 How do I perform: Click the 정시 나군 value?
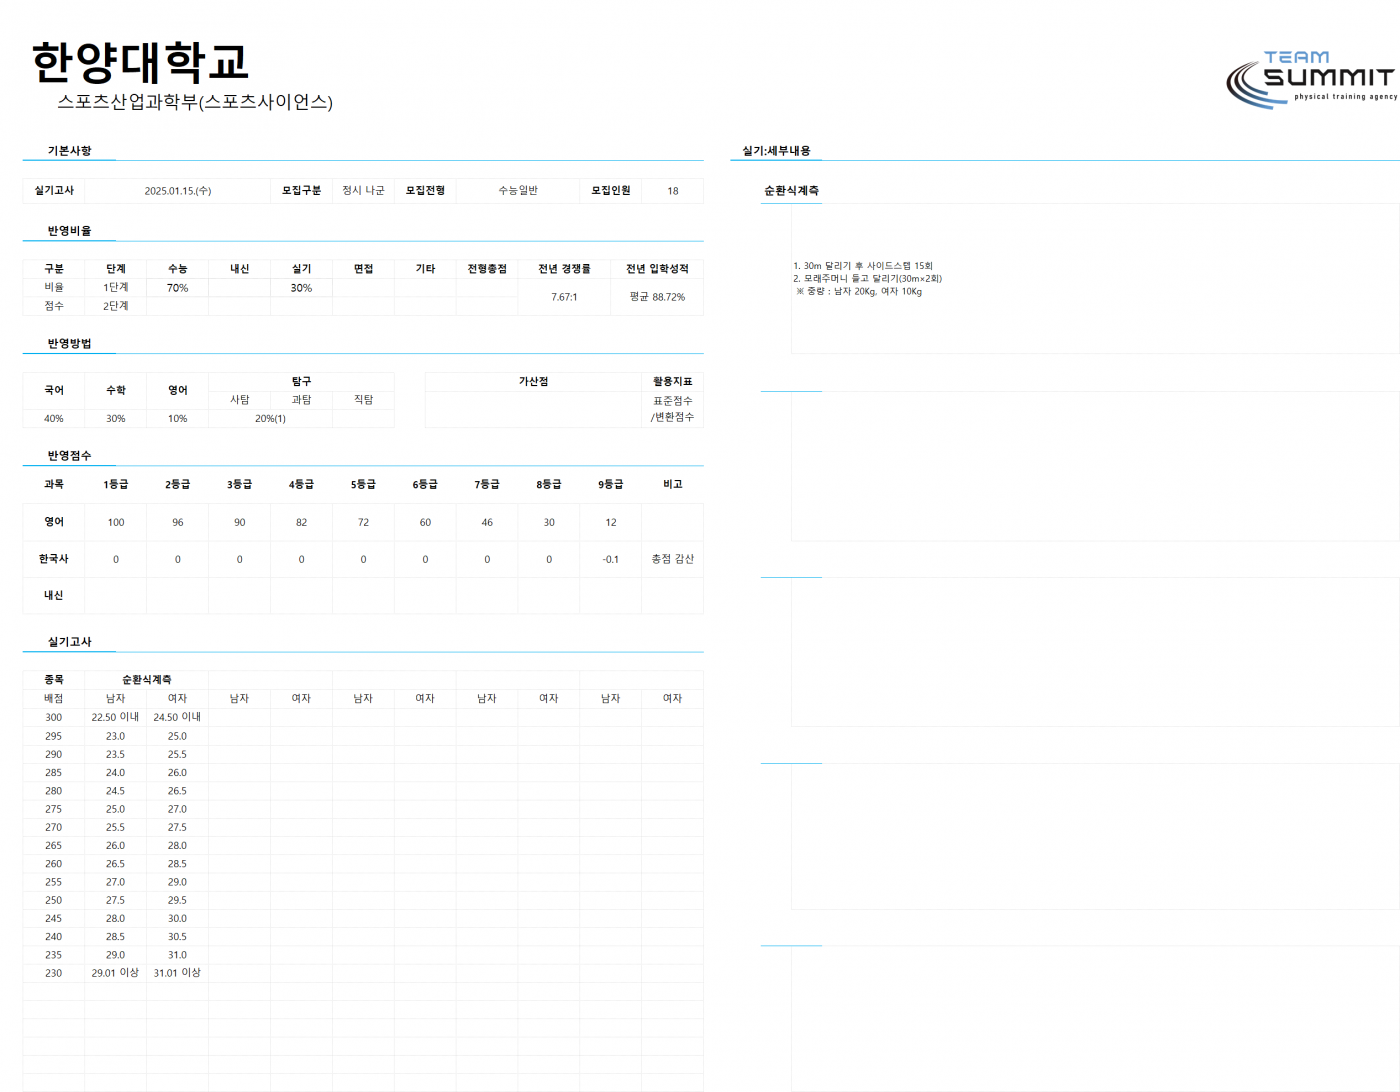click(x=363, y=190)
